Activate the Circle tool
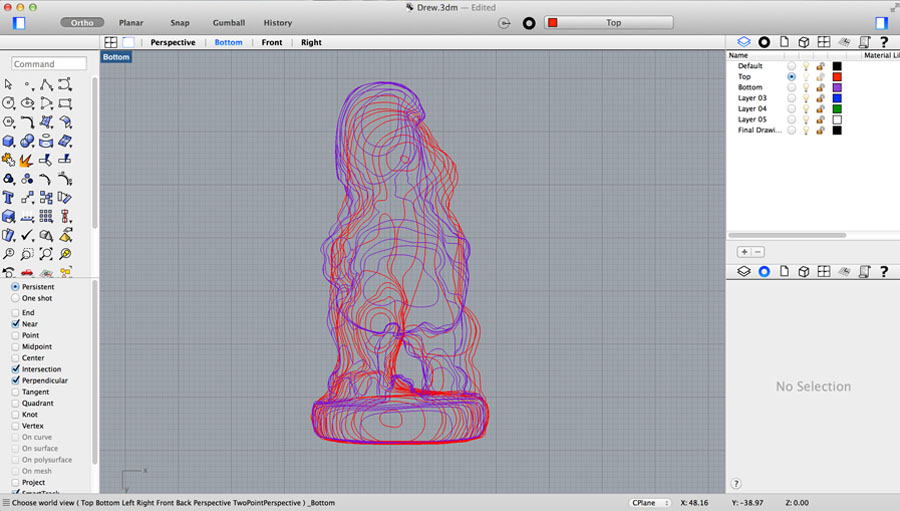 coord(8,103)
